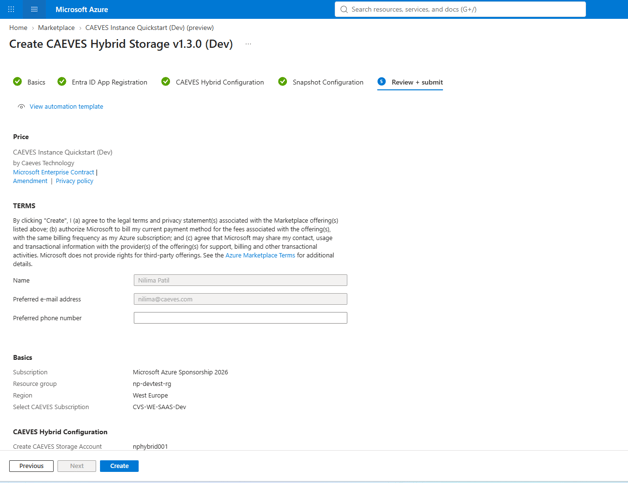Image resolution: width=628 pixels, height=483 pixels.
Task: Click the Price heading
Action: coord(21,137)
